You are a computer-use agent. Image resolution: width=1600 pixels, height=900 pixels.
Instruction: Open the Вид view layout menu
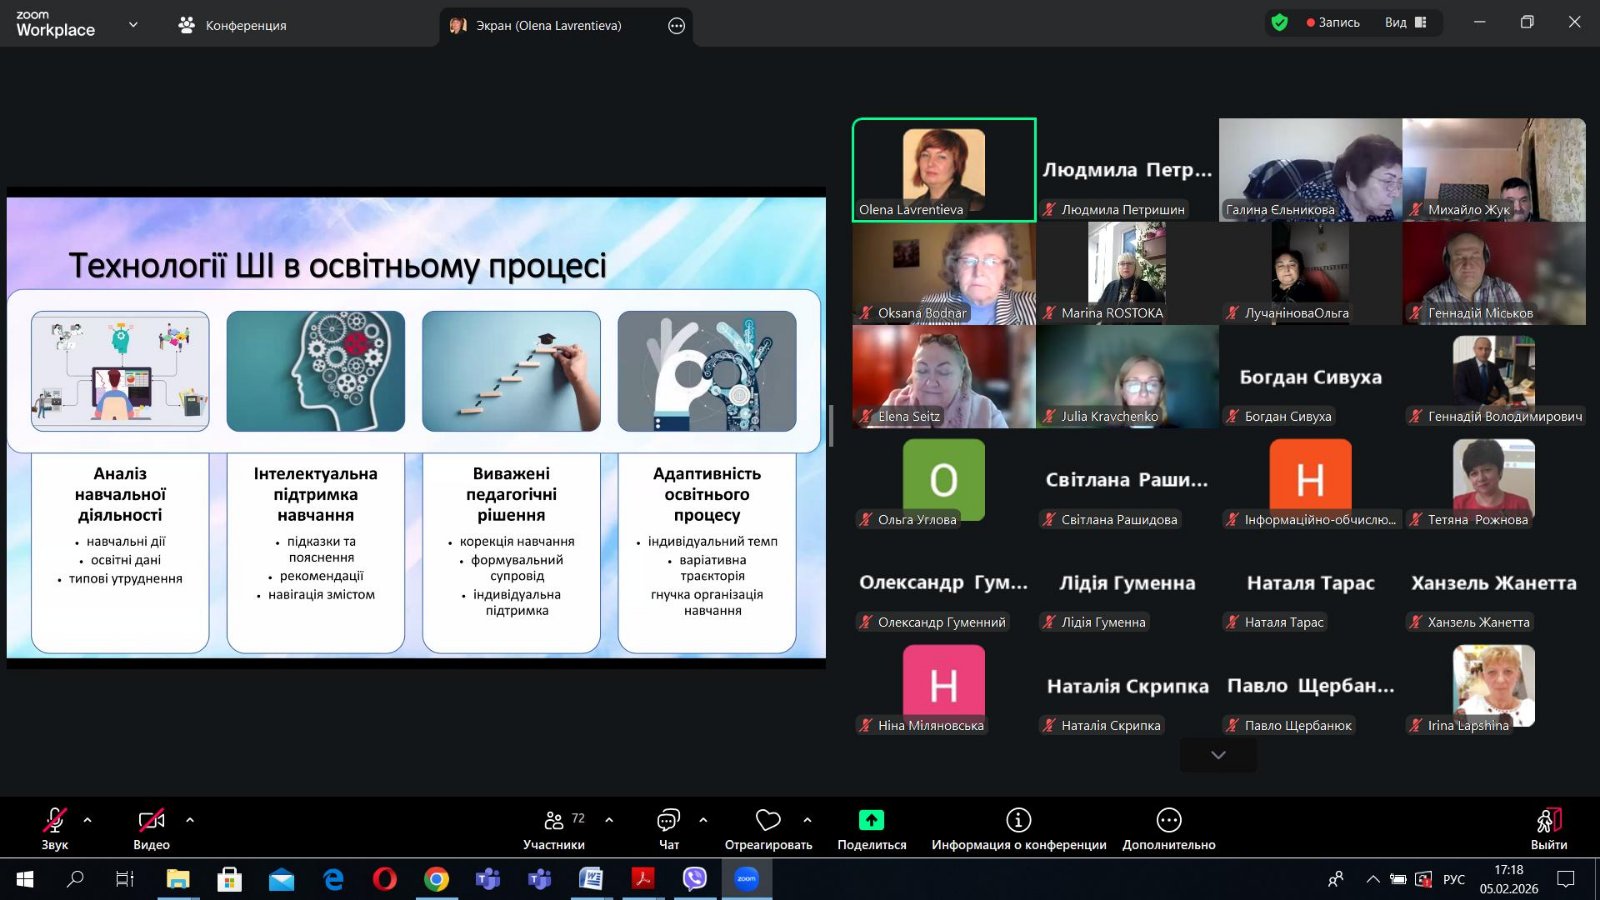pos(1405,22)
